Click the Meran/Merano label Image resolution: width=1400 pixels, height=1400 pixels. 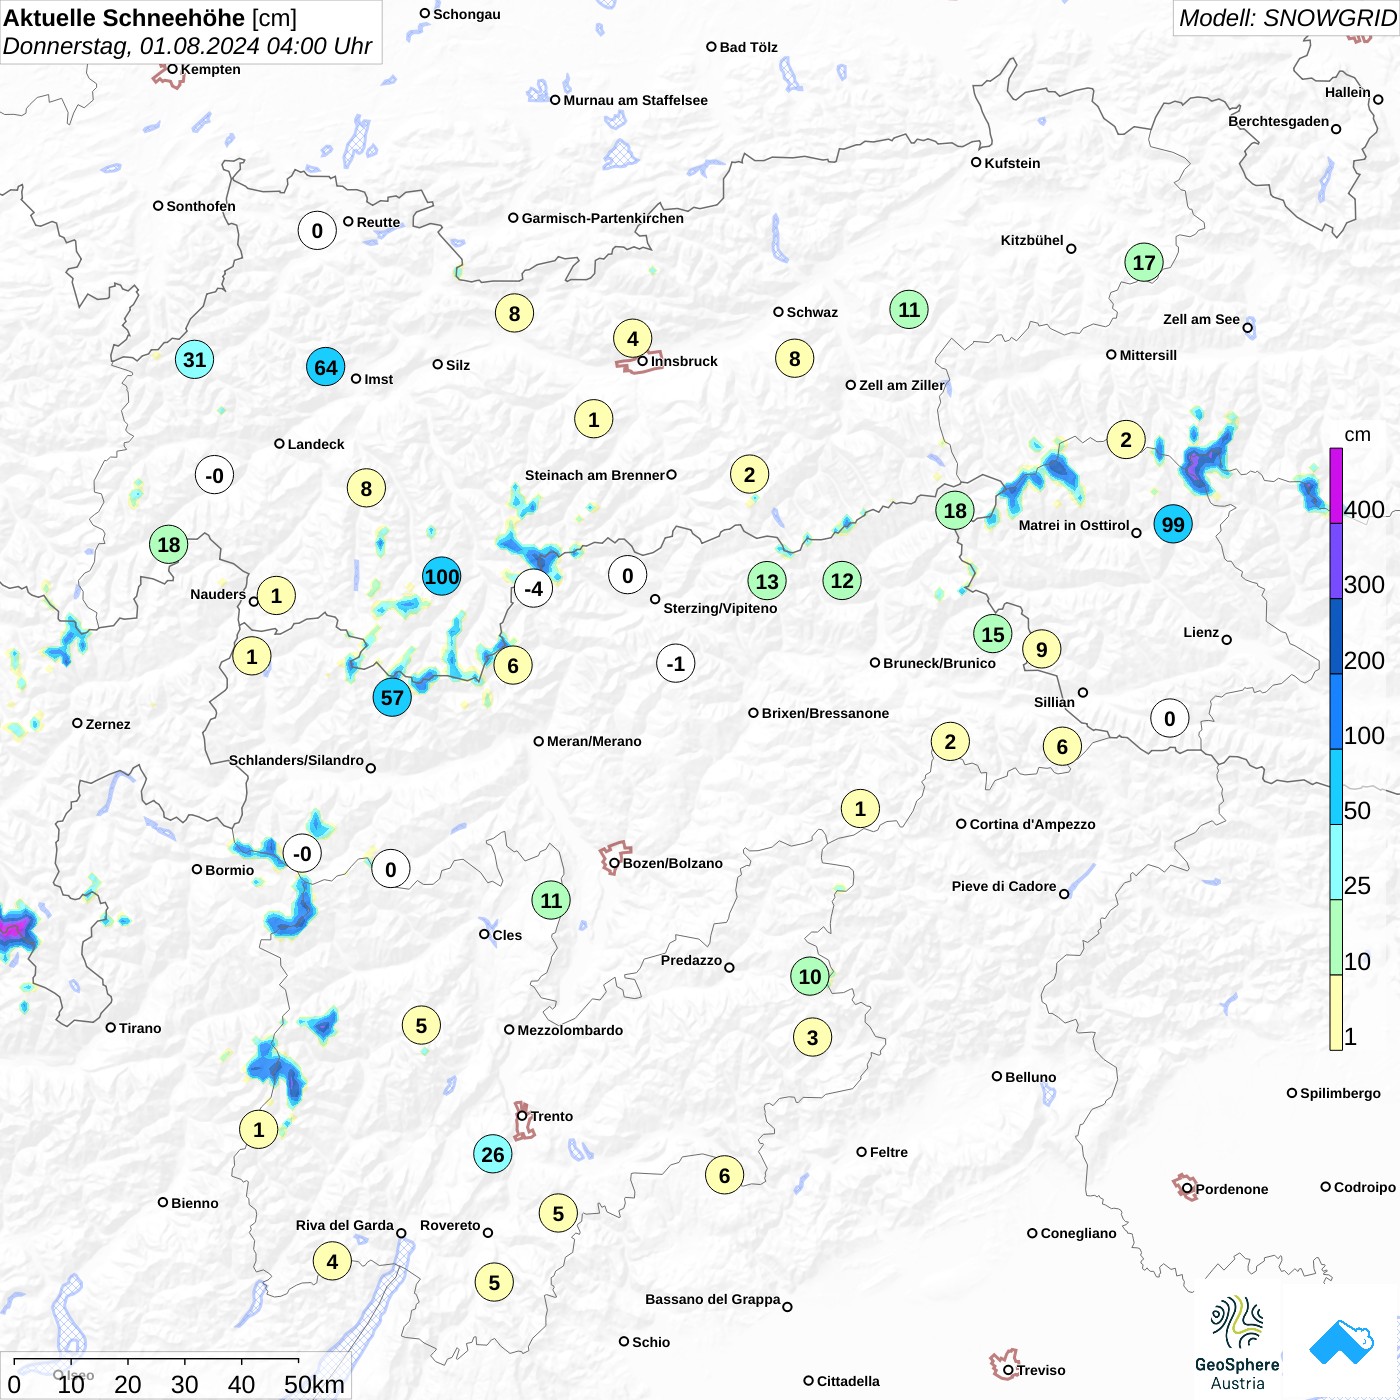(594, 741)
